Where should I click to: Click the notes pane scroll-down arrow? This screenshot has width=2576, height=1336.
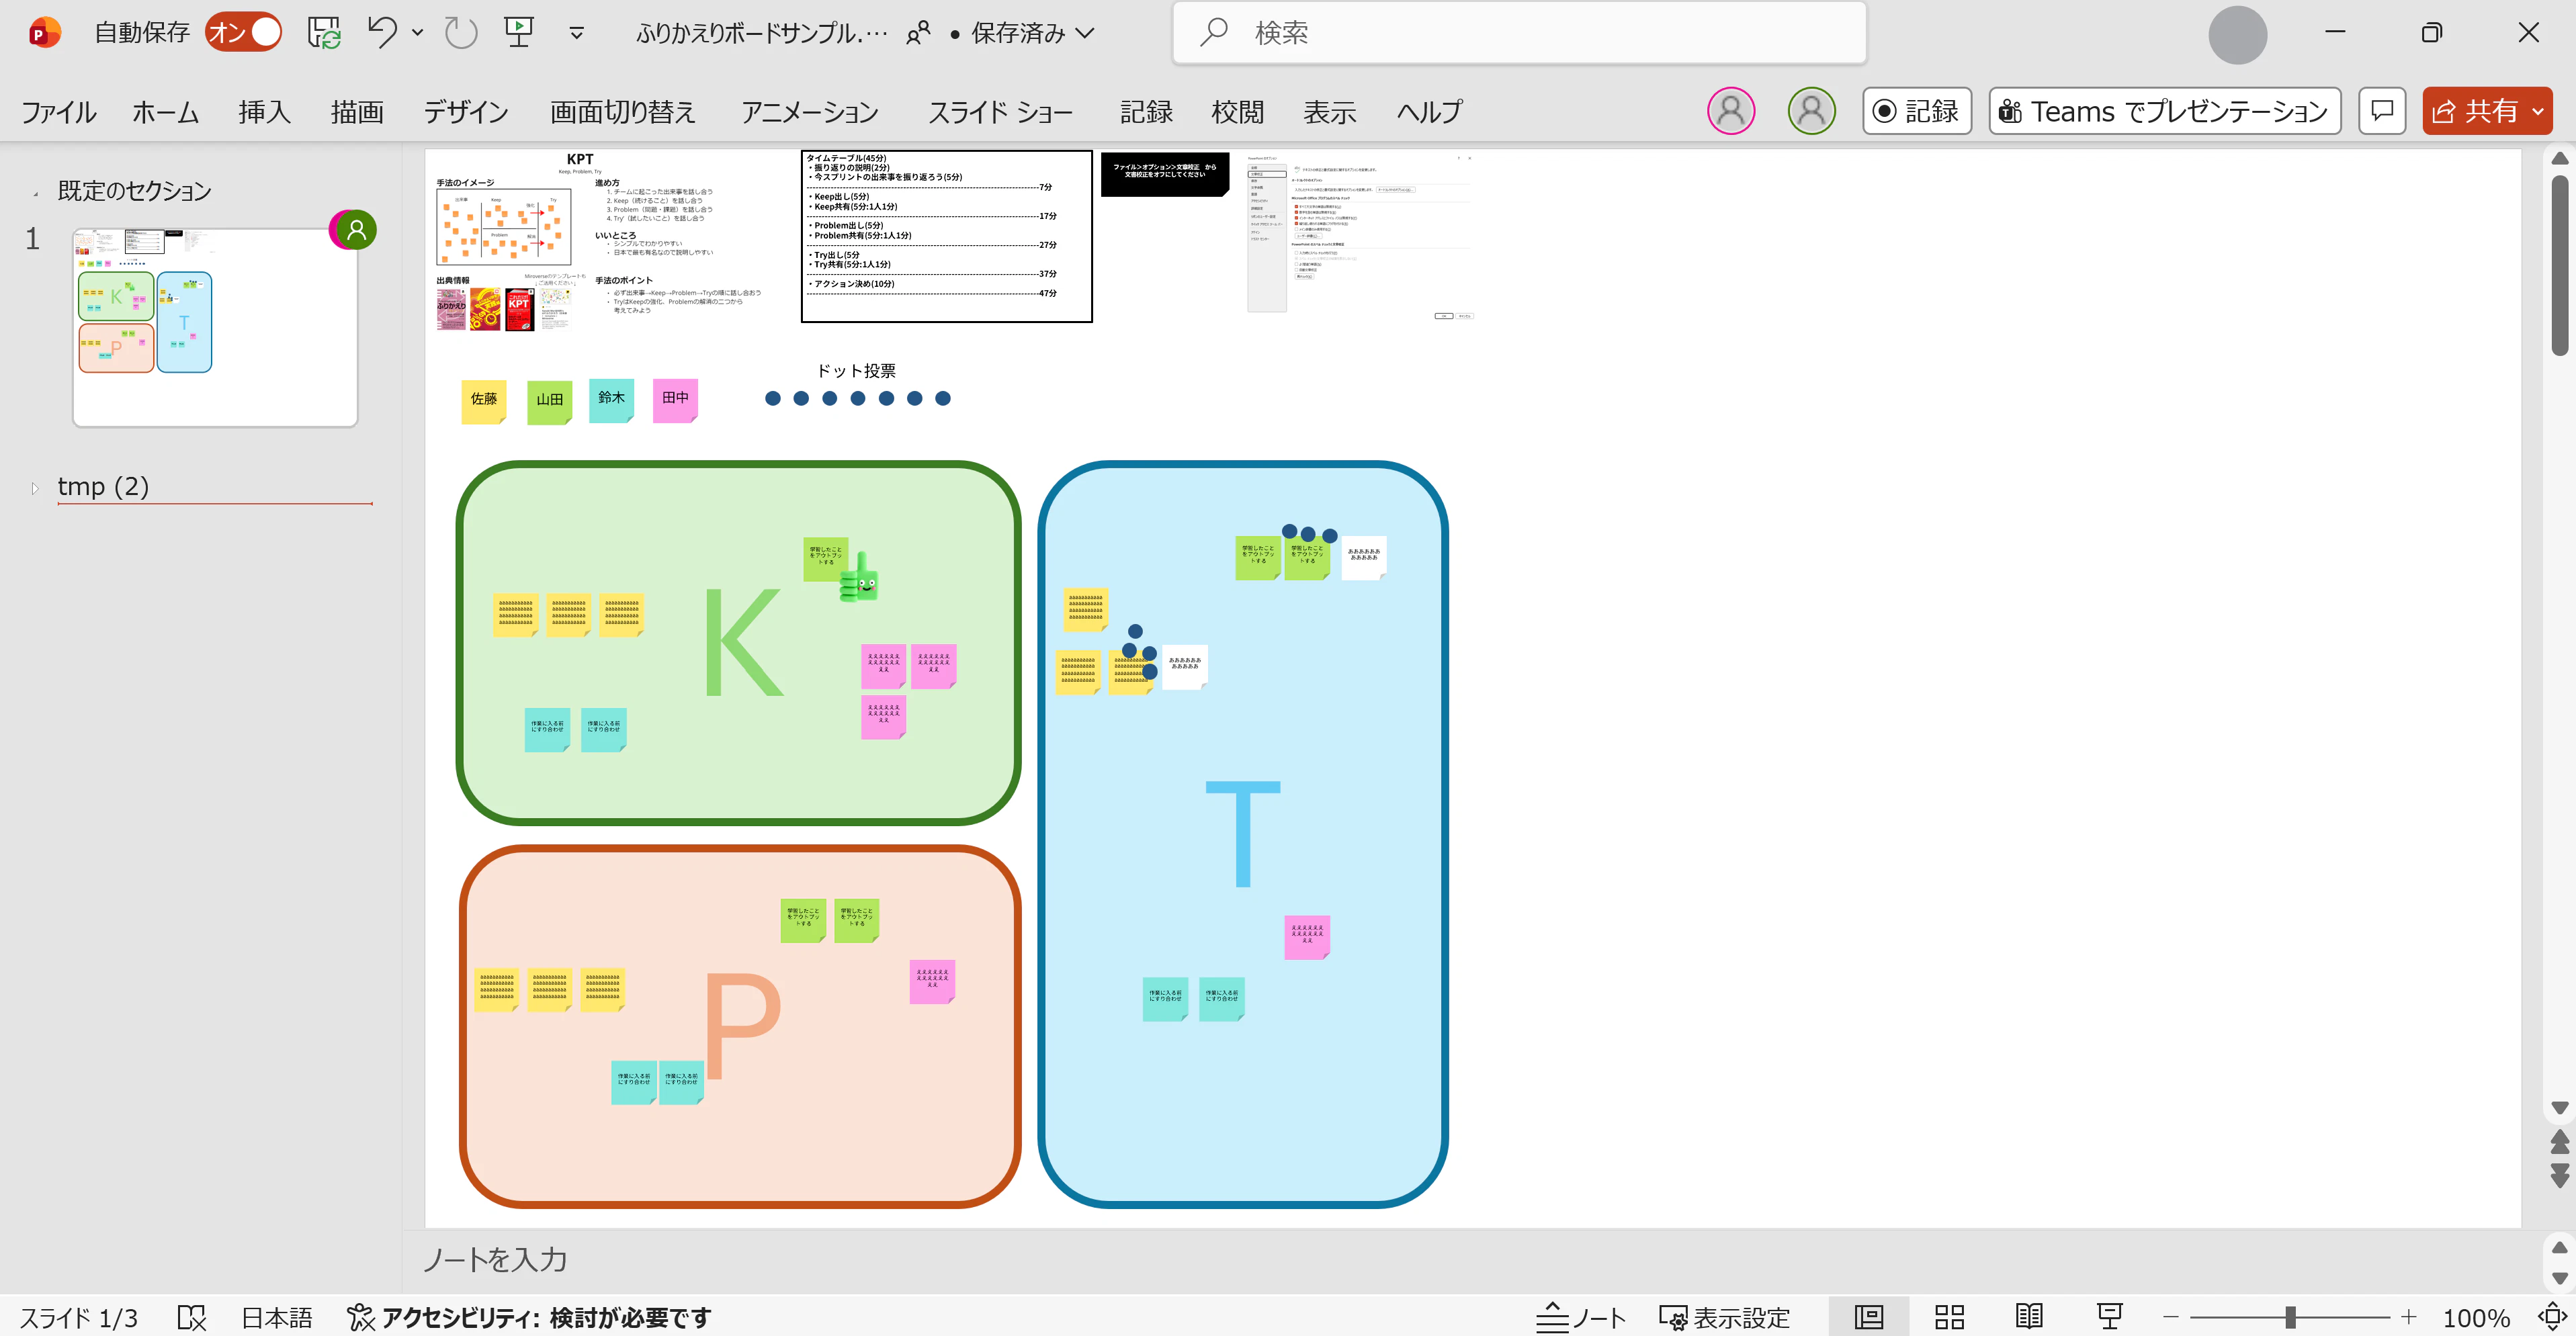tap(2560, 1278)
